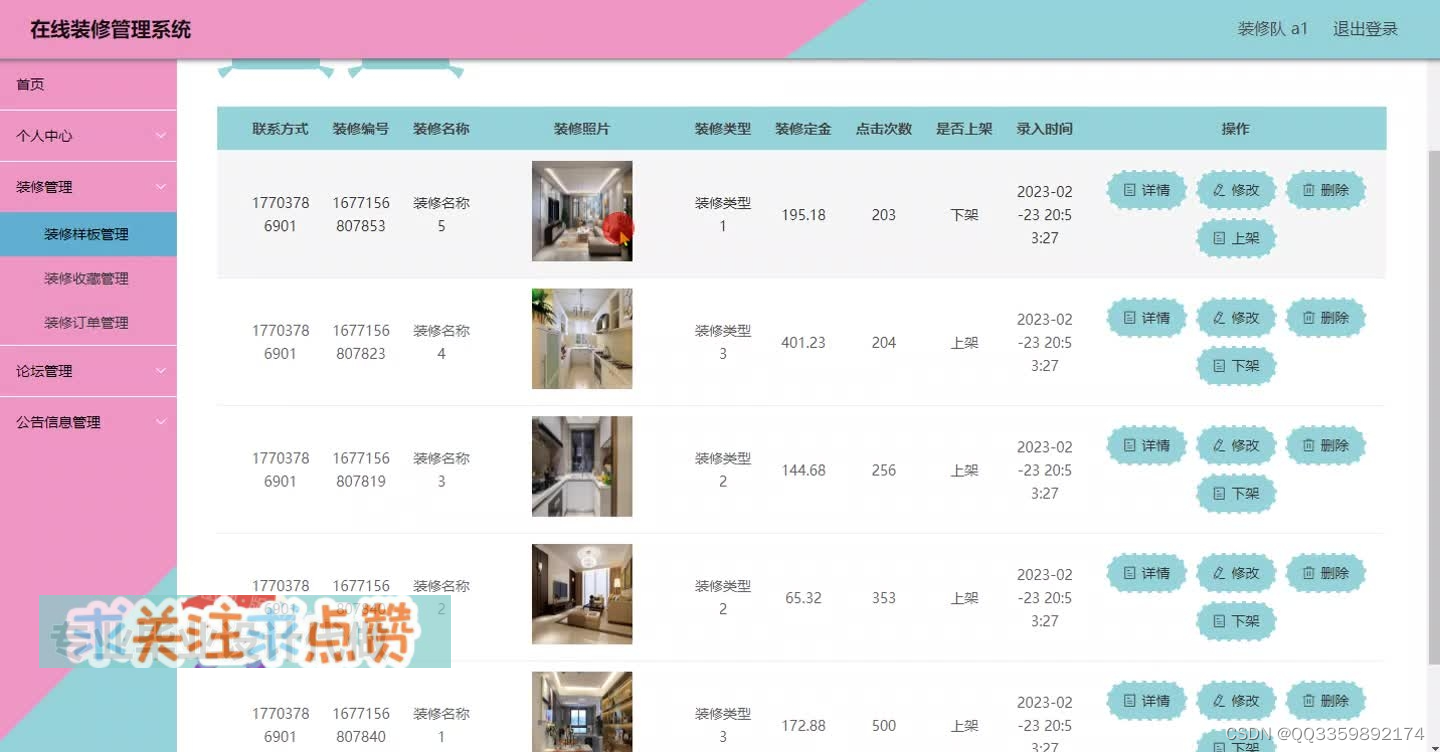Click 是否上架 column header

coord(964,129)
